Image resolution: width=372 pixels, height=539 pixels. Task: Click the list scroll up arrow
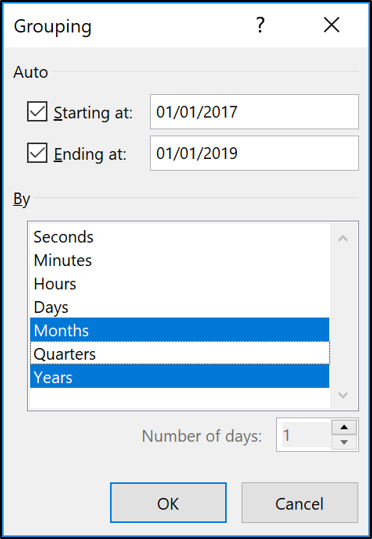[x=343, y=239]
